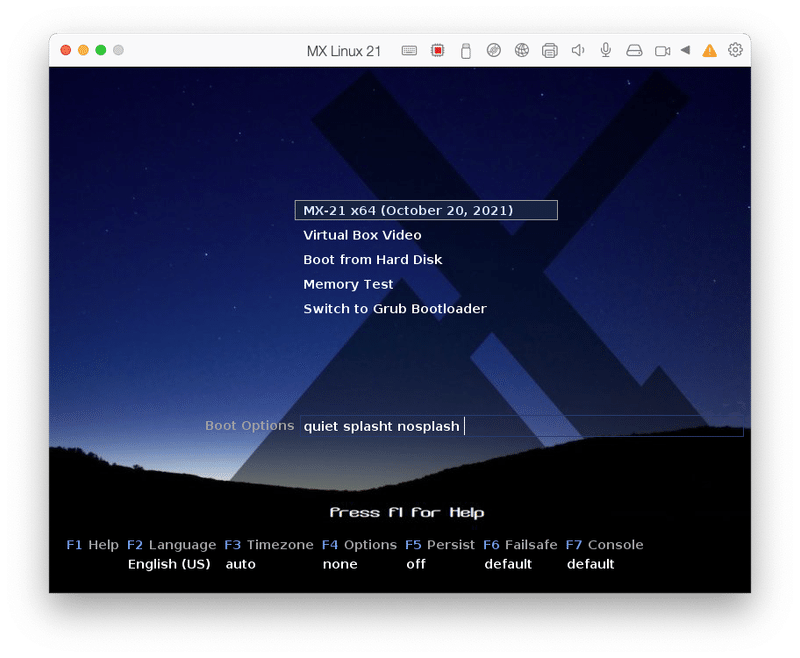Open the USB devices icon

(x=465, y=50)
